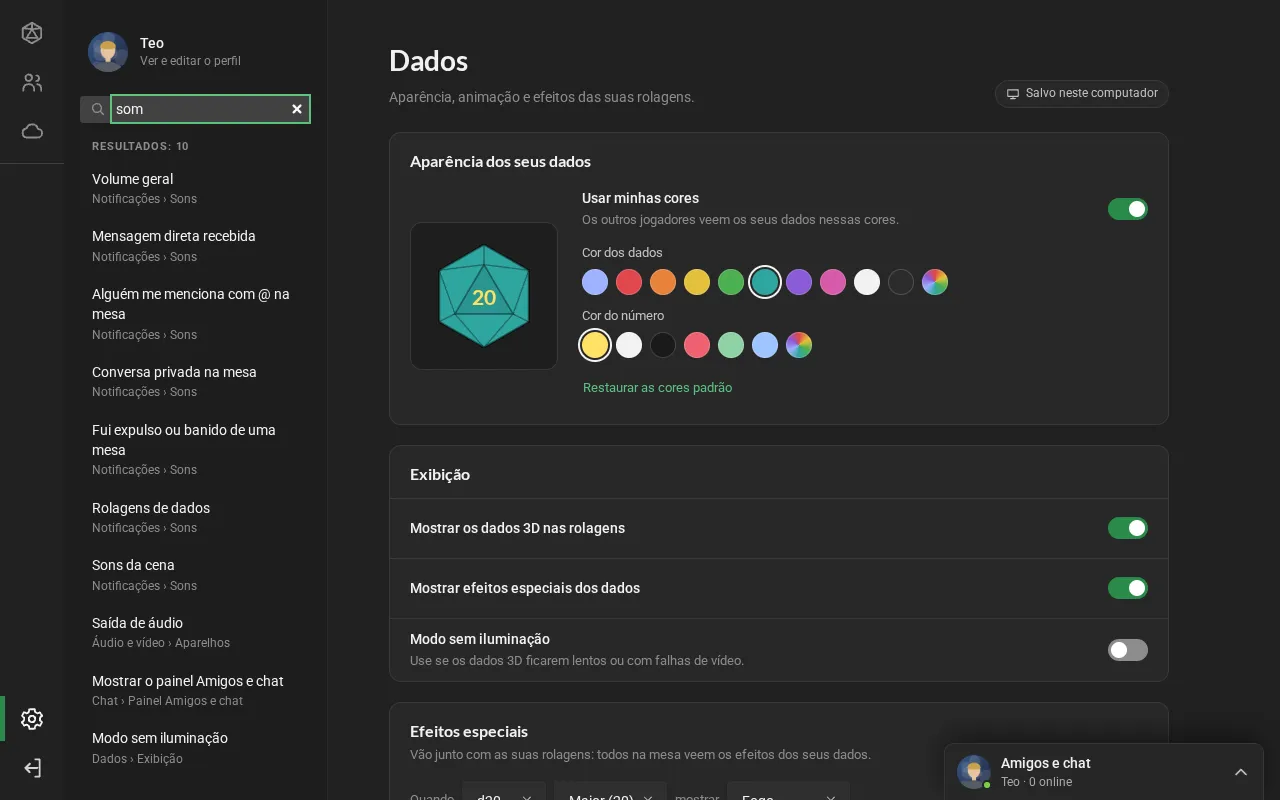The width and height of the screenshot is (1280, 800).
Task: Select the settings gear icon
Action: tap(32, 719)
